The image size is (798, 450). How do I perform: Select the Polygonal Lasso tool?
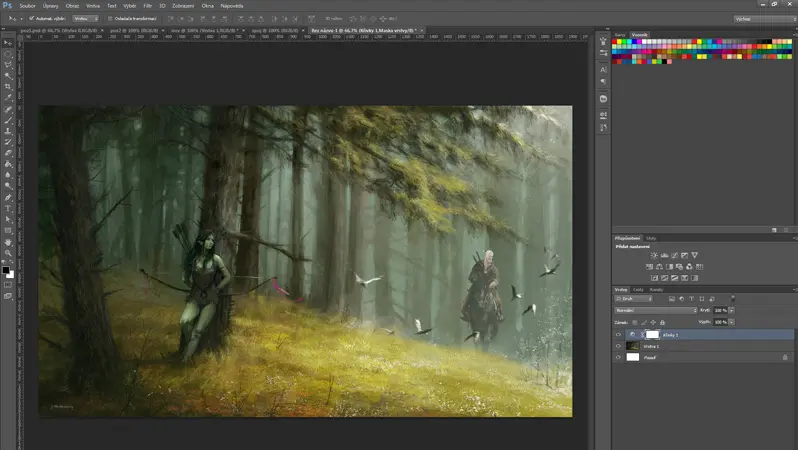click(8, 65)
